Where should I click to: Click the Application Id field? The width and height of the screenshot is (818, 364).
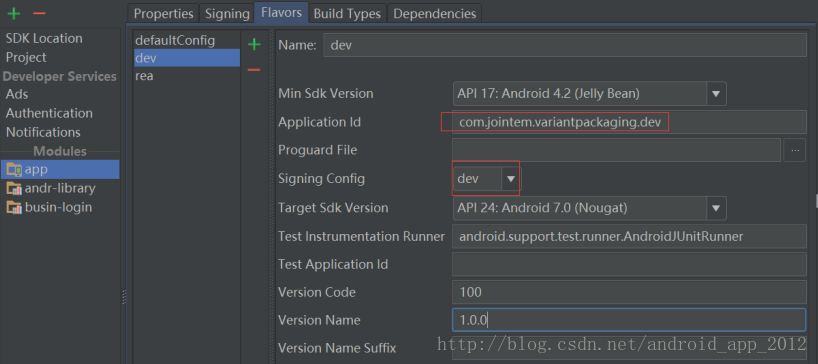[x=629, y=122]
